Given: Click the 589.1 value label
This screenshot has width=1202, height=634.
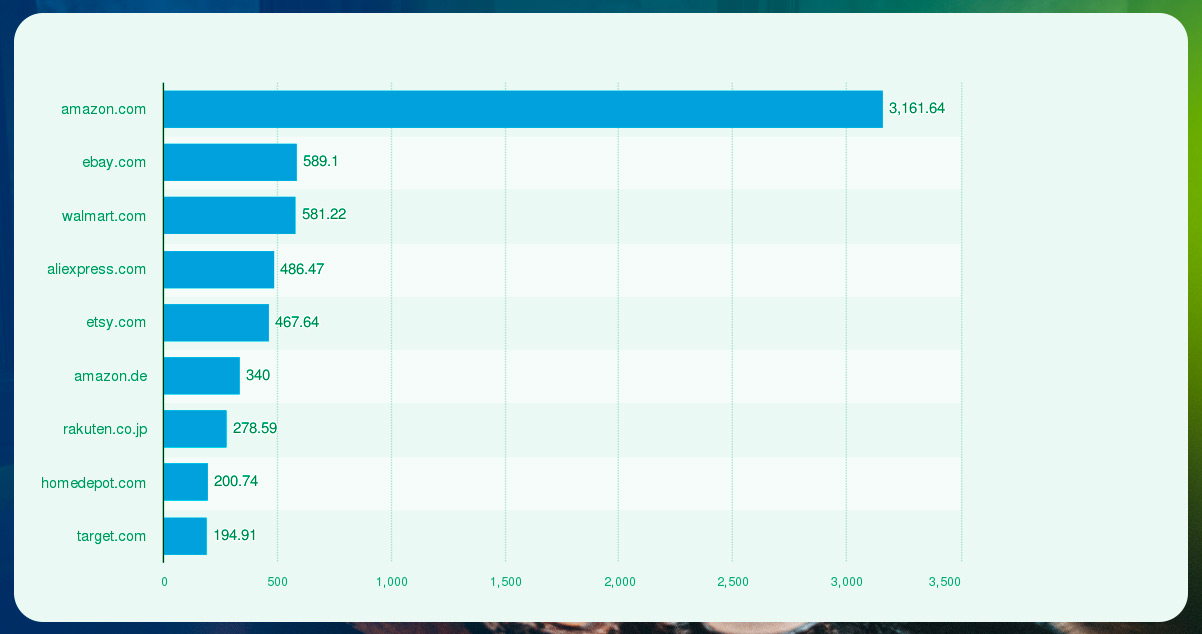Looking at the screenshot, I should tap(321, 161).
